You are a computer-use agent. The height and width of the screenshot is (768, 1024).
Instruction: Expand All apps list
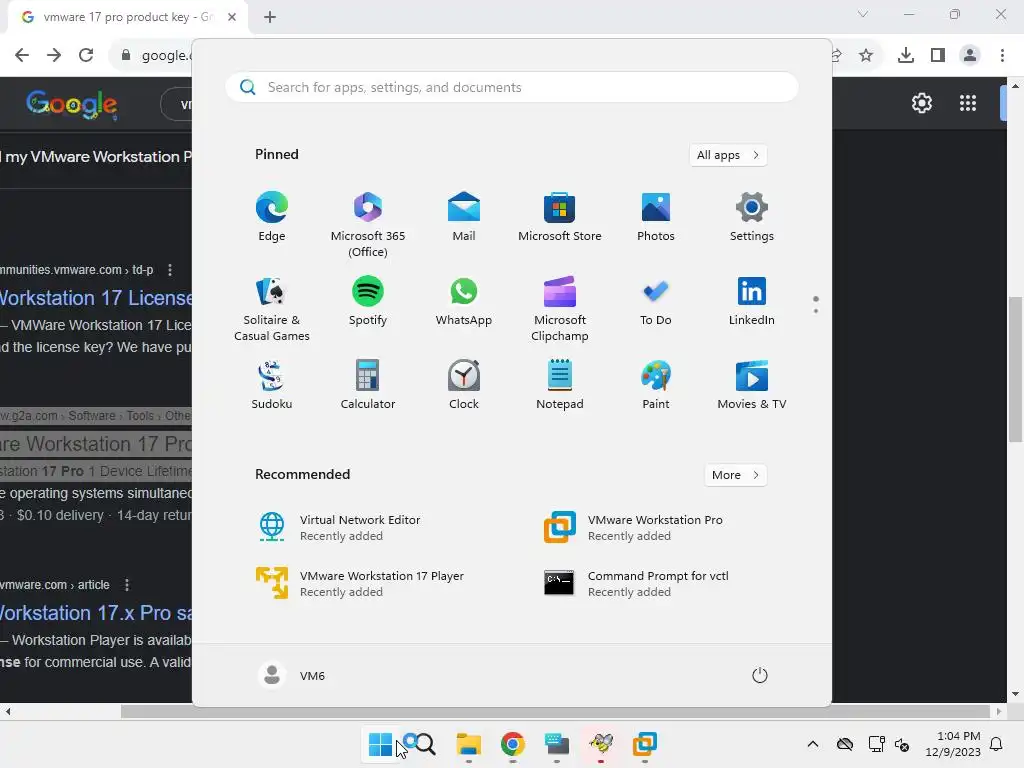[728, 155]
